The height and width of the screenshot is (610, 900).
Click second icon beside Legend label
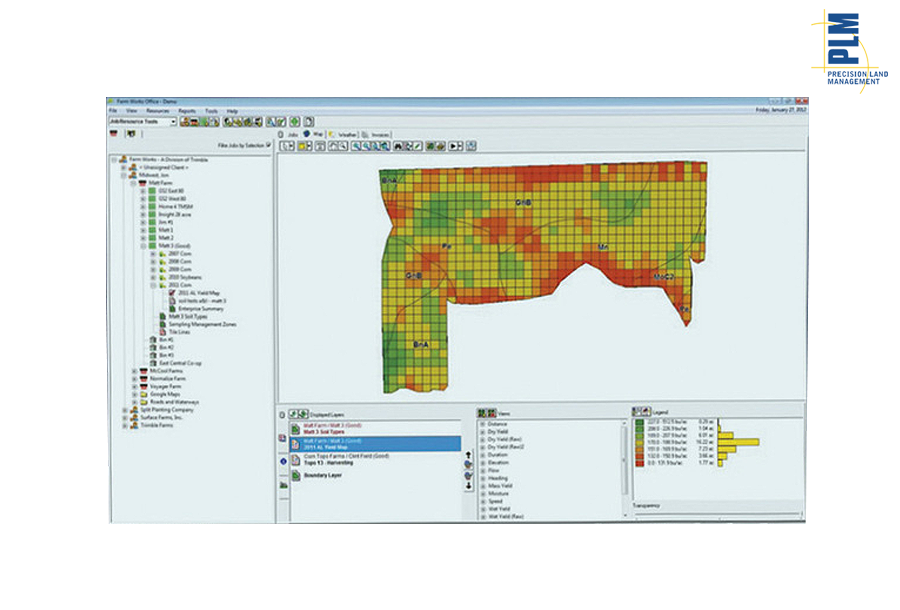point(646,411)
